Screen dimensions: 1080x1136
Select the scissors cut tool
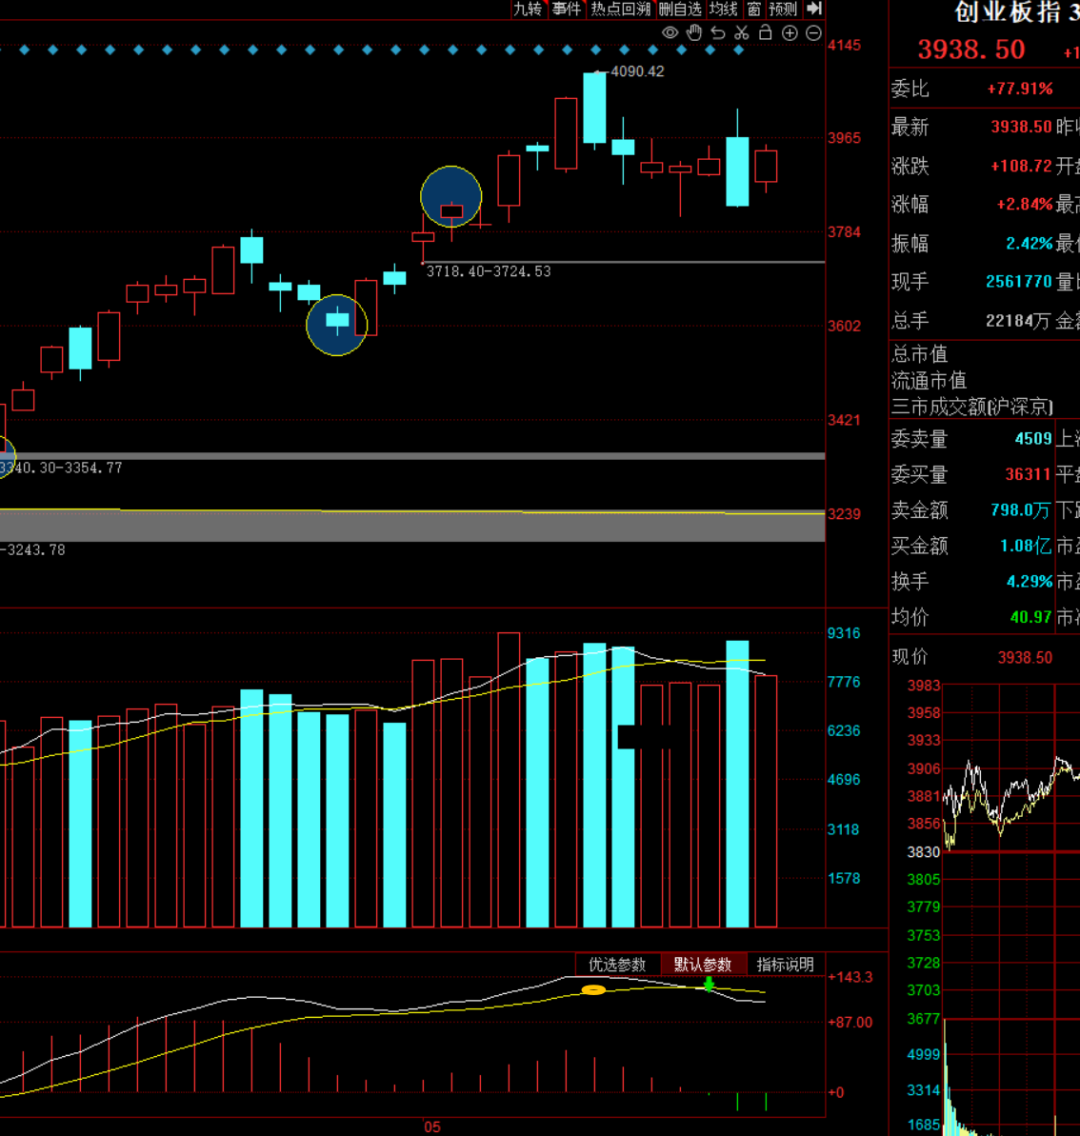click(742, 33)
